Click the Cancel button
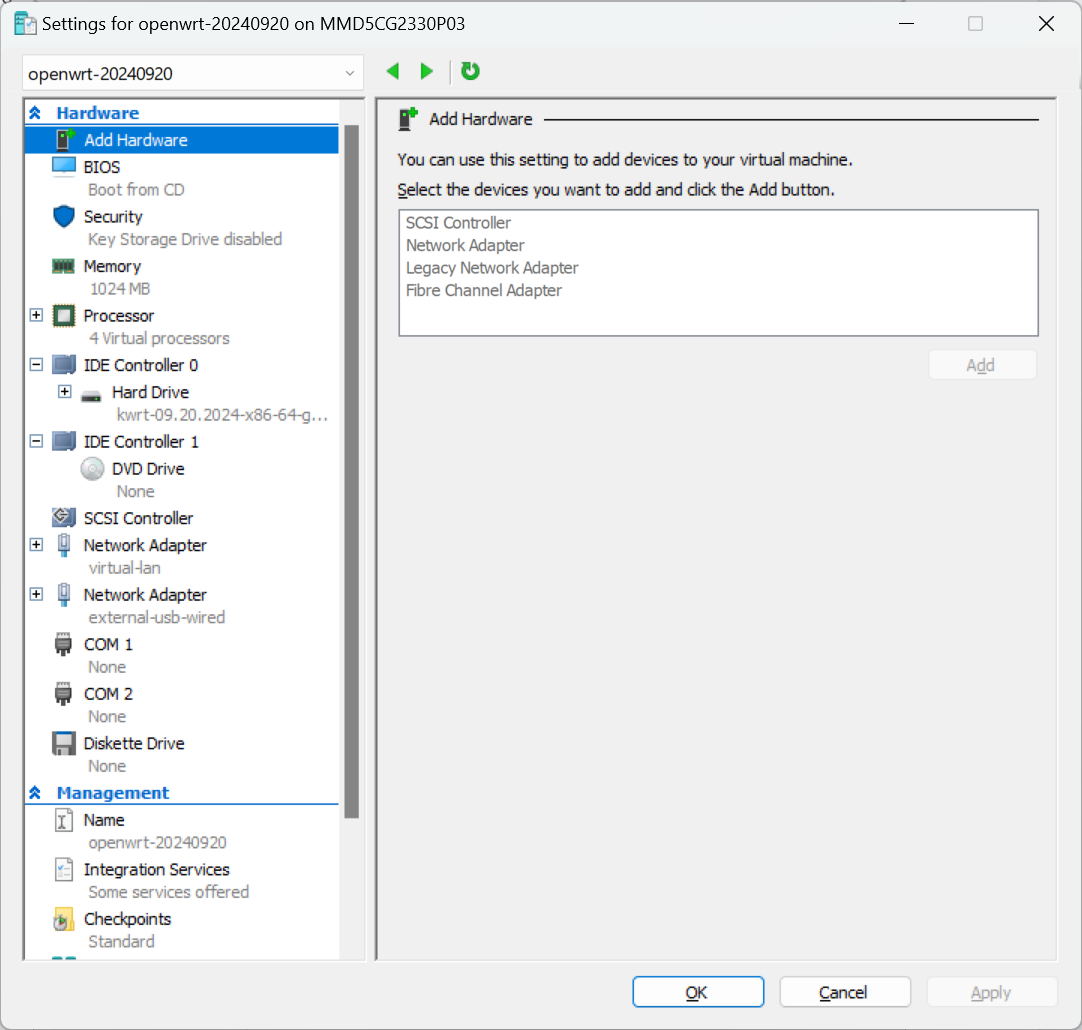1082x1030 pixels. pyautogui.click(x=844, y=992)
